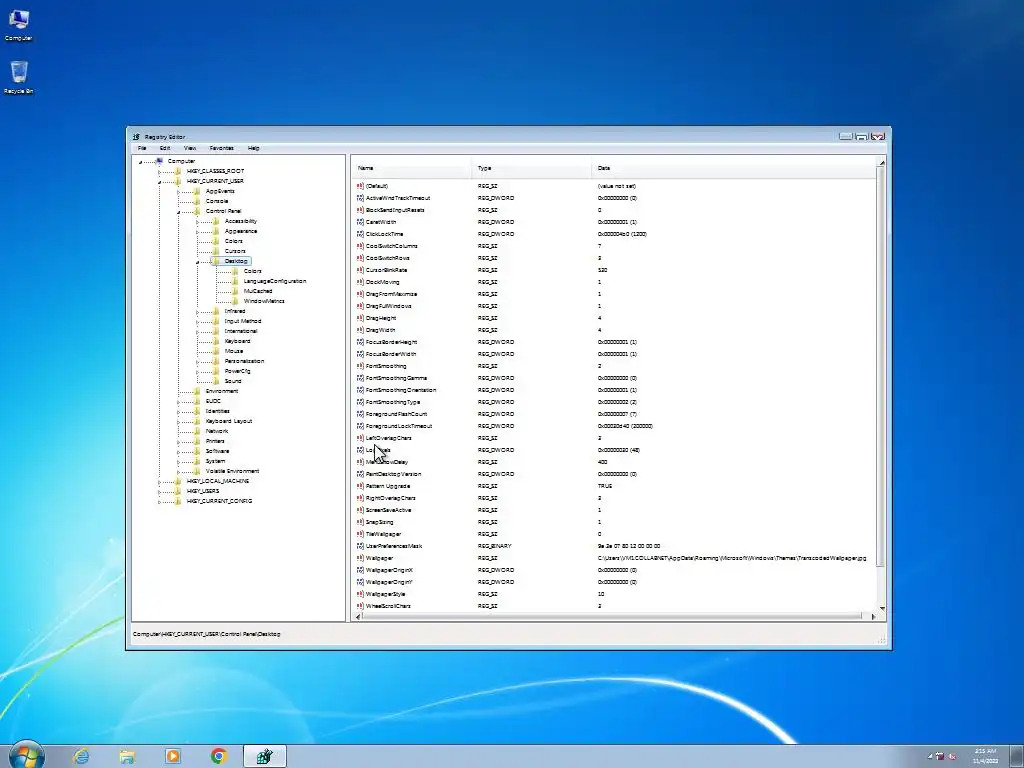Image resolution: width=1024 pixels, height=768 pixels.
Task: Click the folder icon of the Mouse key
Action: point(216,351)
